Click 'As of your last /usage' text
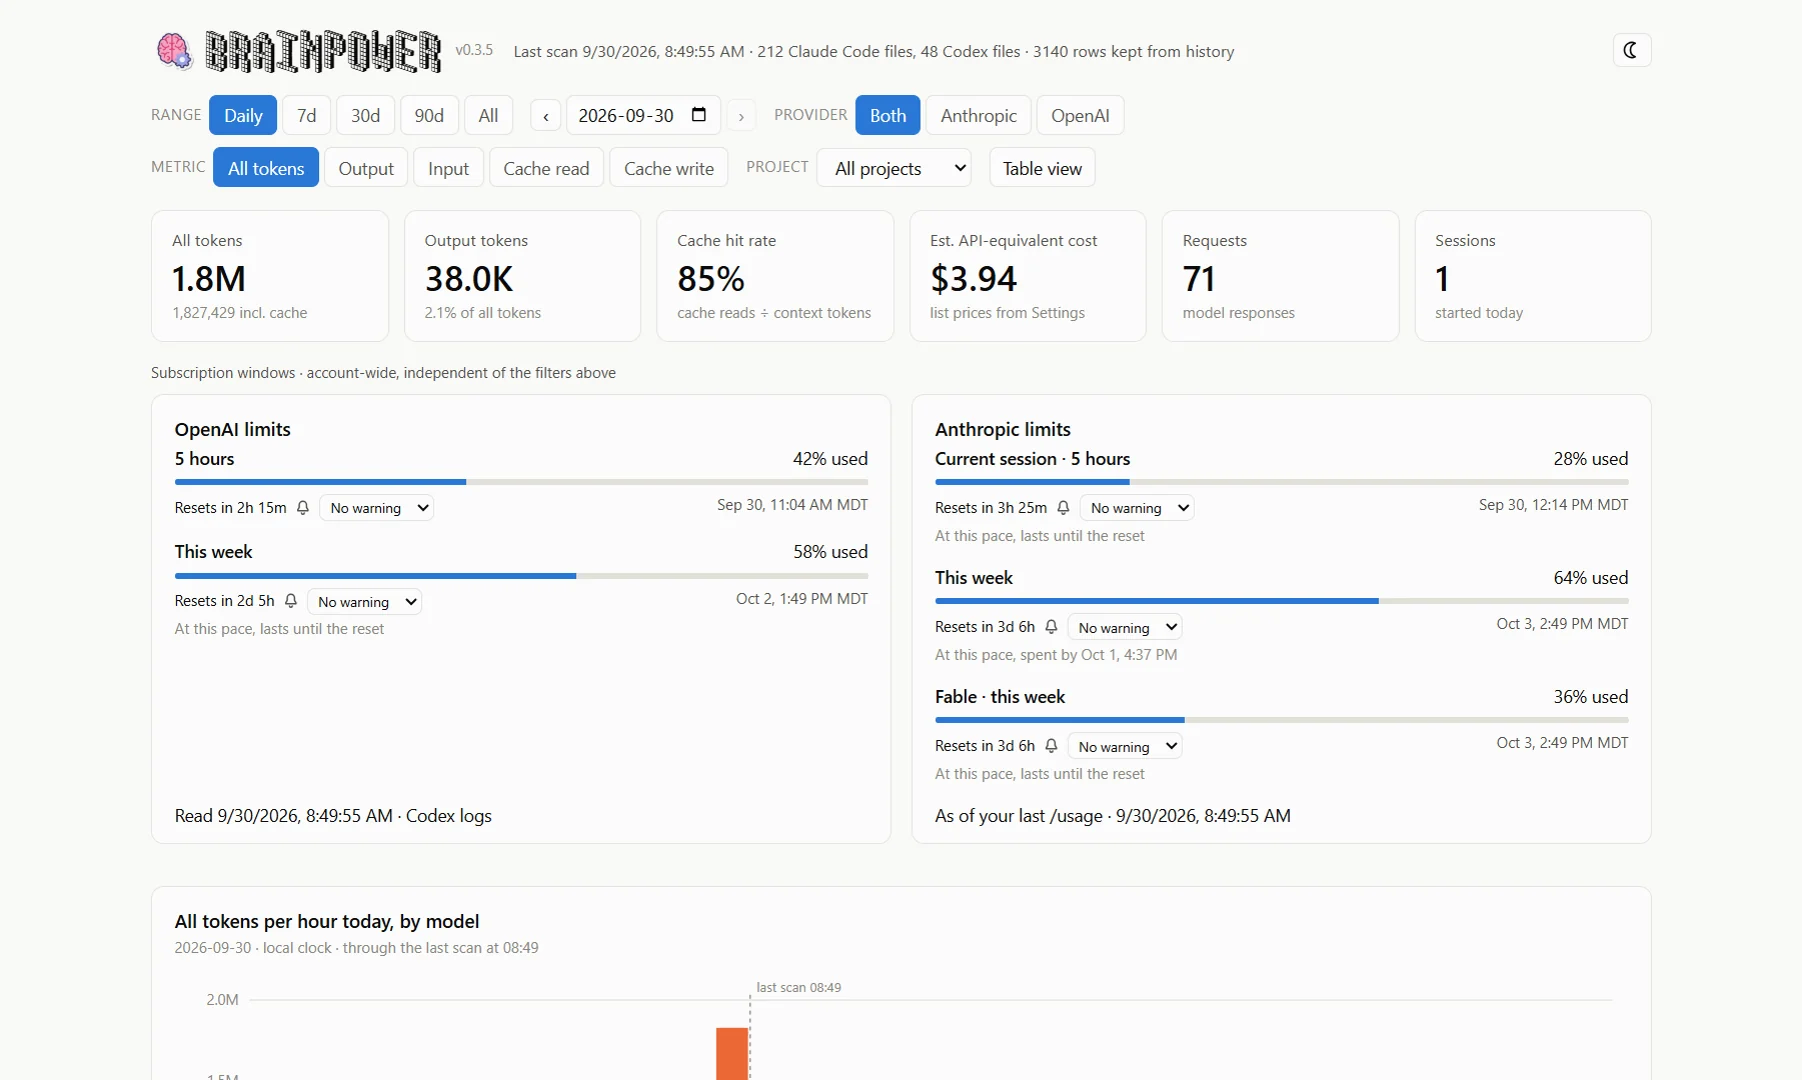The image size is (1802, 1080). pyautogui.click(x=1112, y=816)
